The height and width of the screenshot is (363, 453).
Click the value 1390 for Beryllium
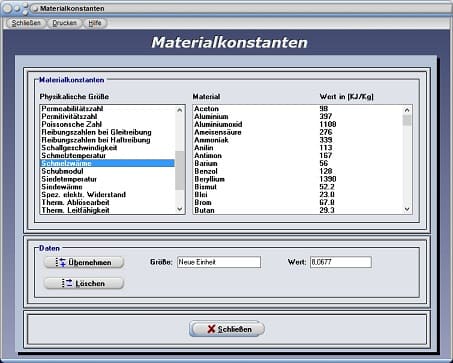pos(328,179)
